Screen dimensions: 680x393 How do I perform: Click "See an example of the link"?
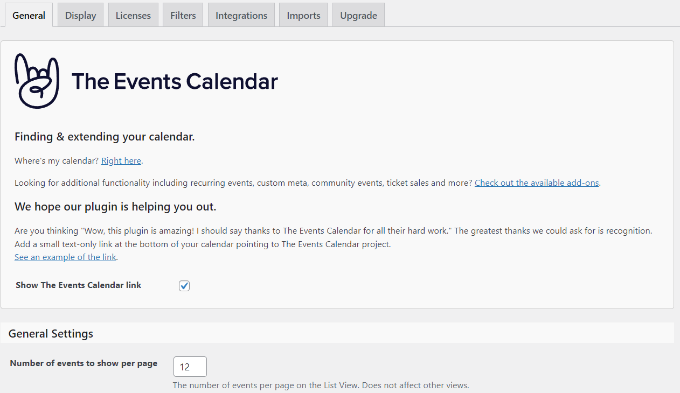[x=65, y=257]
